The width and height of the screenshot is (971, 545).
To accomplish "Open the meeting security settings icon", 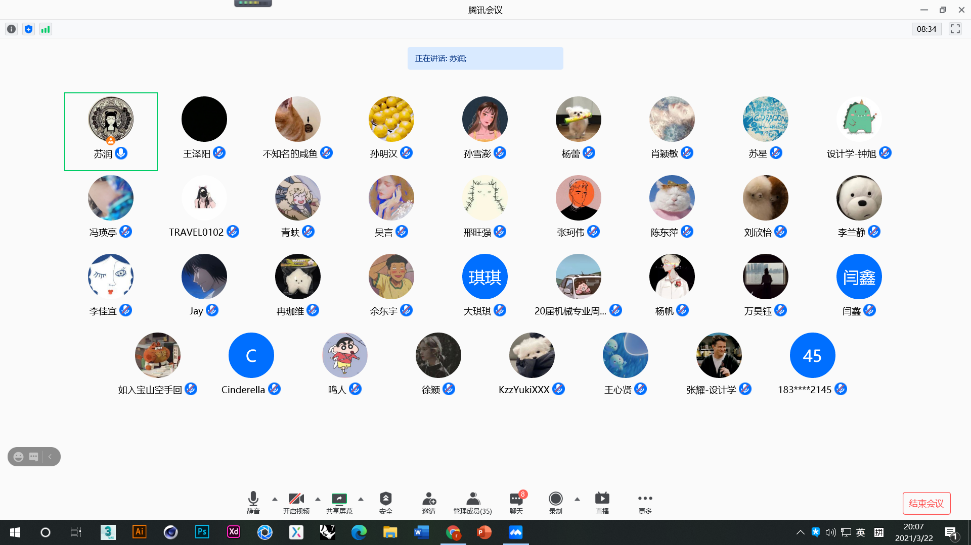I will pos(385,500).
